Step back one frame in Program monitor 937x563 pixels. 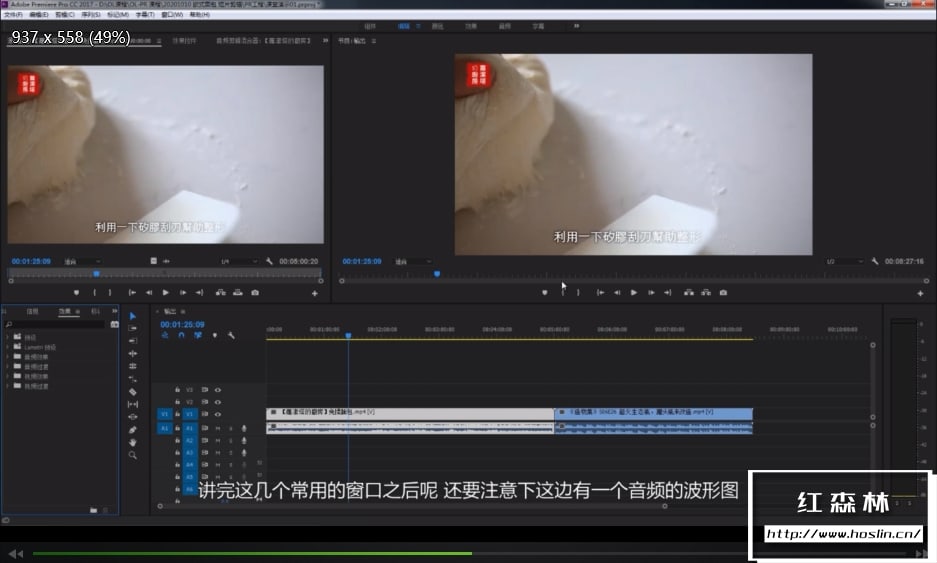coord(617,293)
